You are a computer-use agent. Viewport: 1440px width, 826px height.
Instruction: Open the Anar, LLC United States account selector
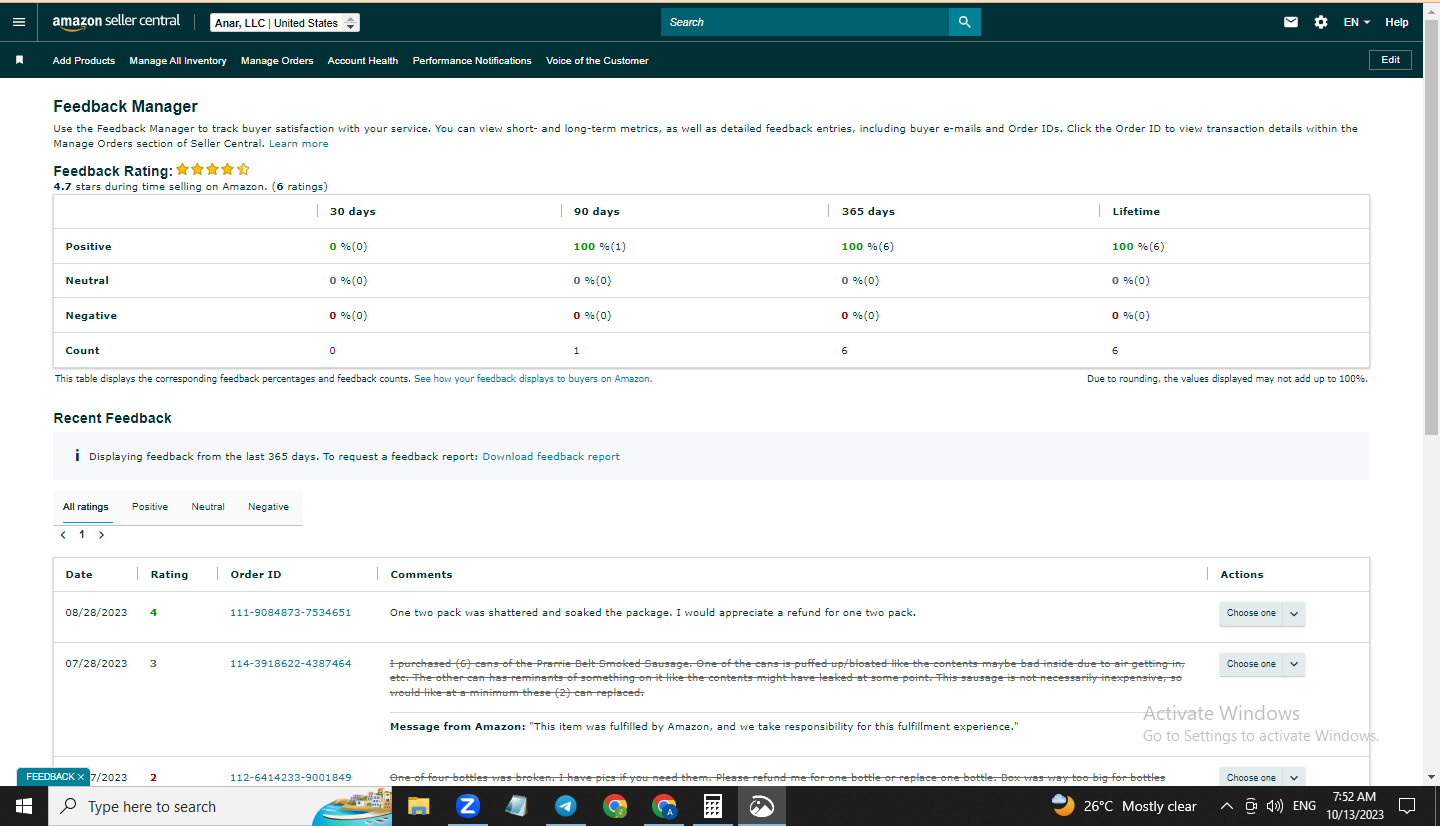[x=285, y=23]
